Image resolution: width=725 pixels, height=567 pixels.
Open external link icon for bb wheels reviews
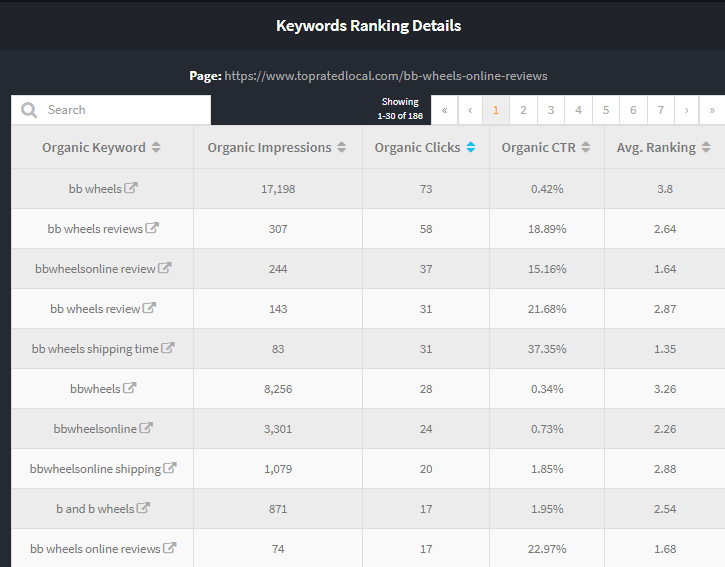coord(152,228)
